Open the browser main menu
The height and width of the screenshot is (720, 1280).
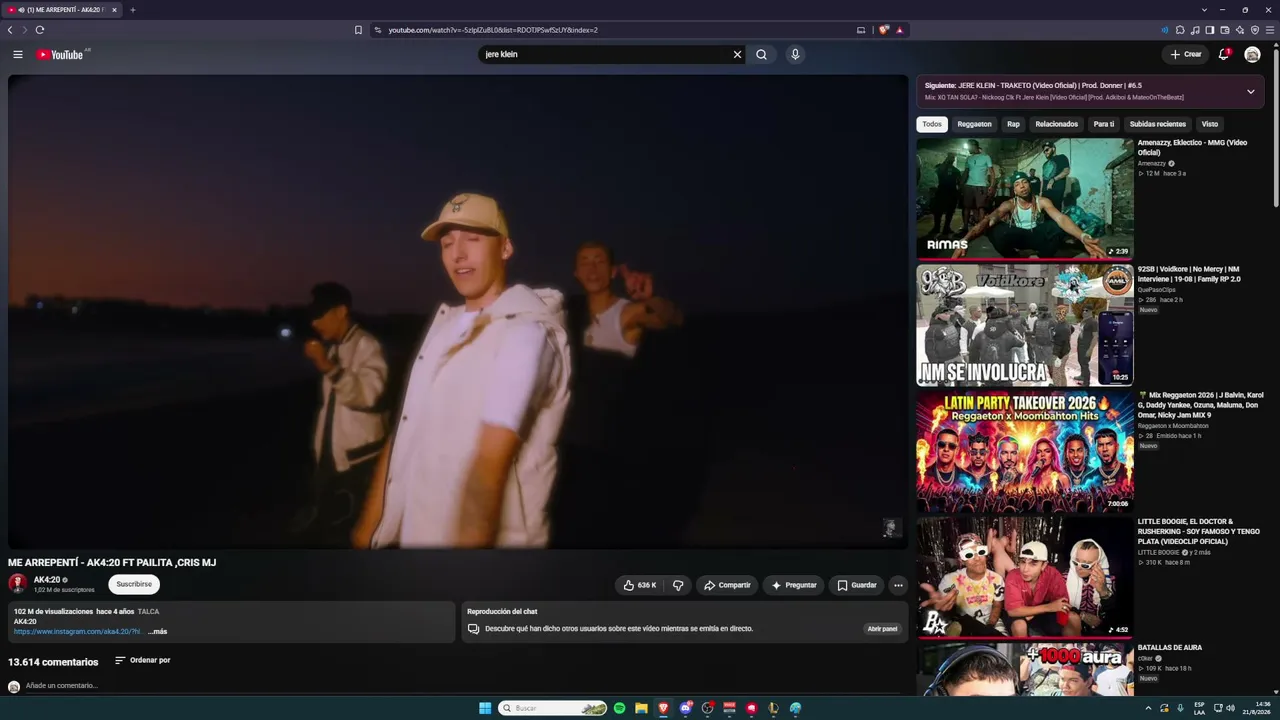click(x=1270, y=30)
